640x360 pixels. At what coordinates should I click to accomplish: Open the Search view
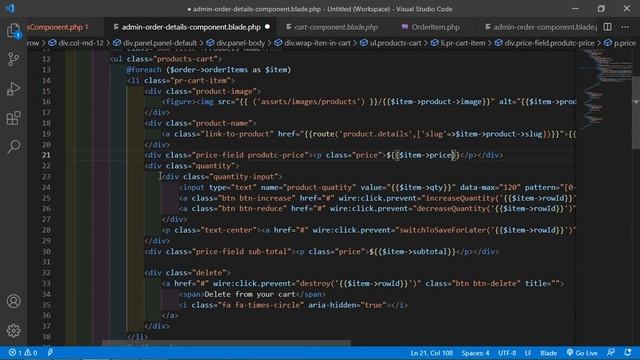(13, 146)
